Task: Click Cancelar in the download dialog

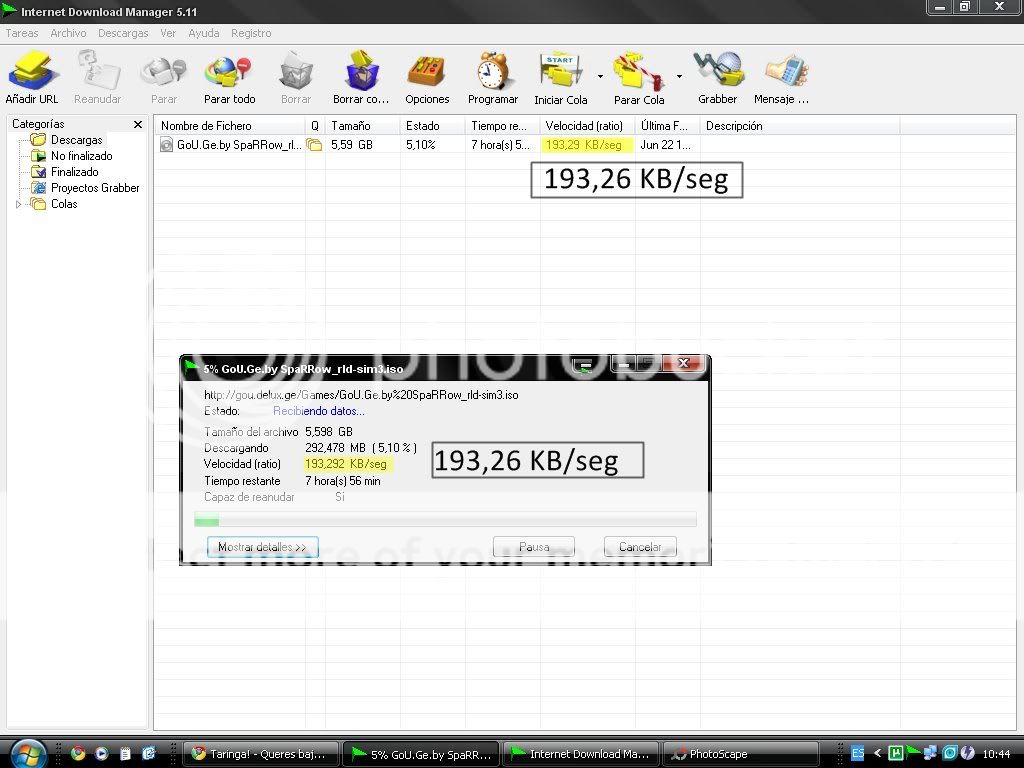Action: click(640, 547)
